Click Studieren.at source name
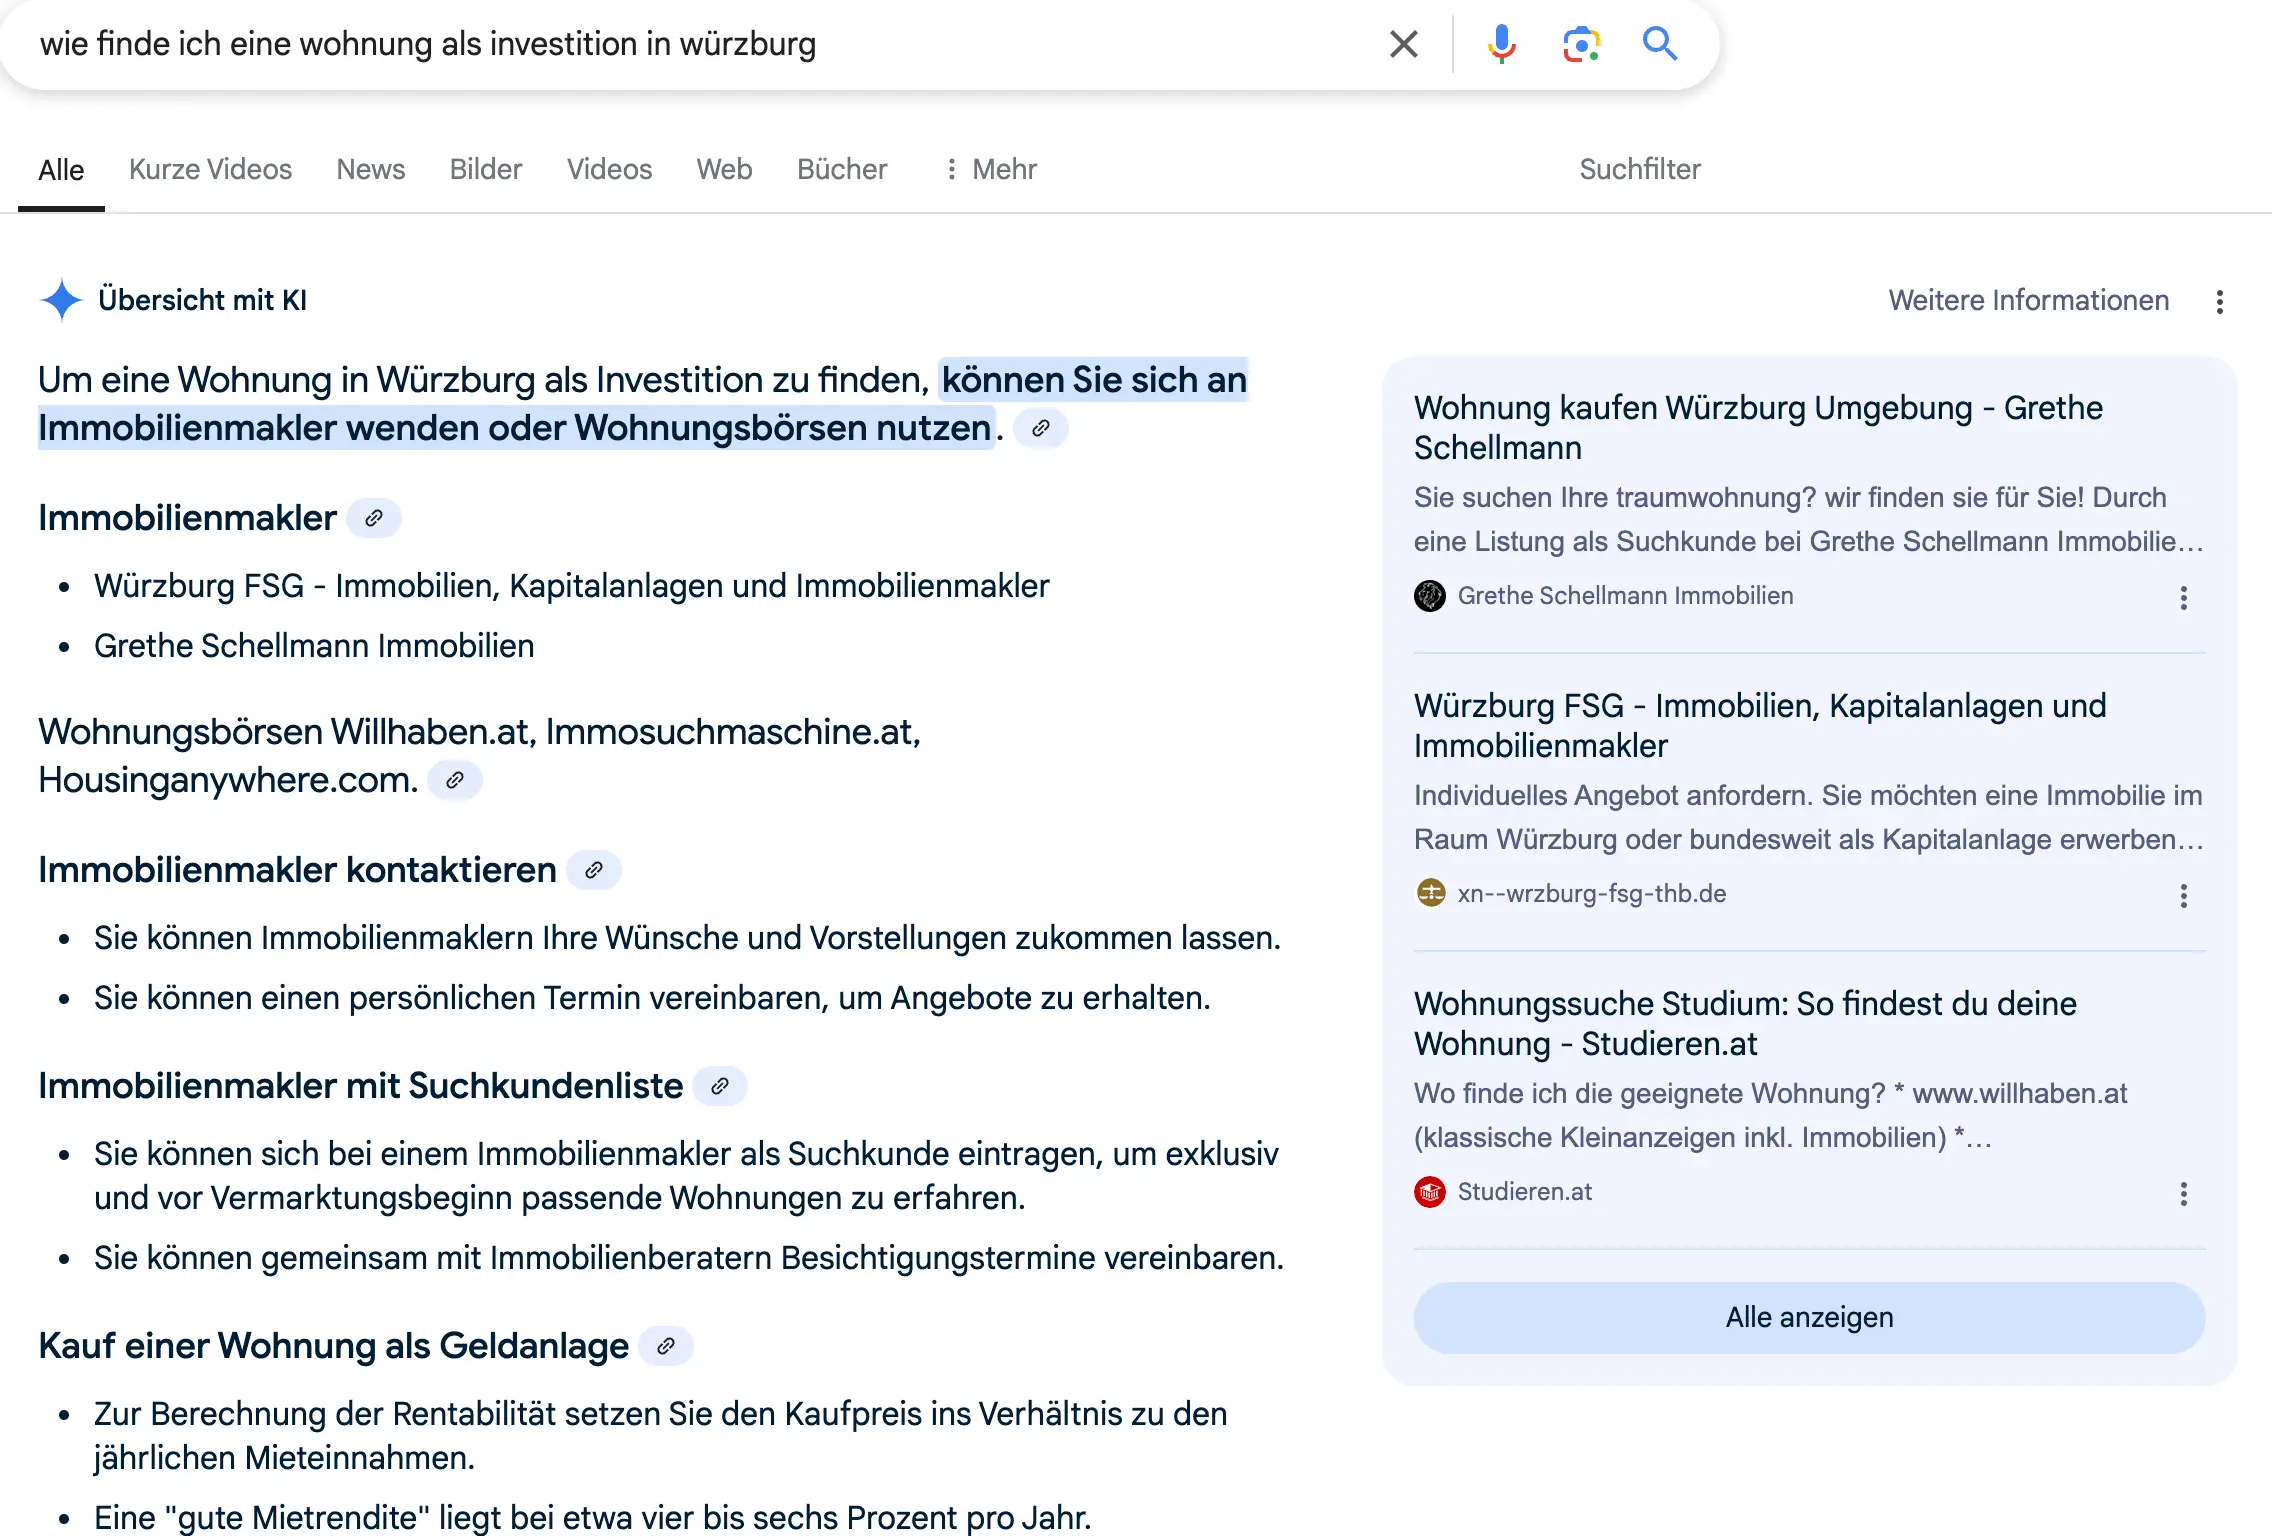Image resolution: width=2272 pixels, height=1536 pixels. click(x=1524, y=1192)
